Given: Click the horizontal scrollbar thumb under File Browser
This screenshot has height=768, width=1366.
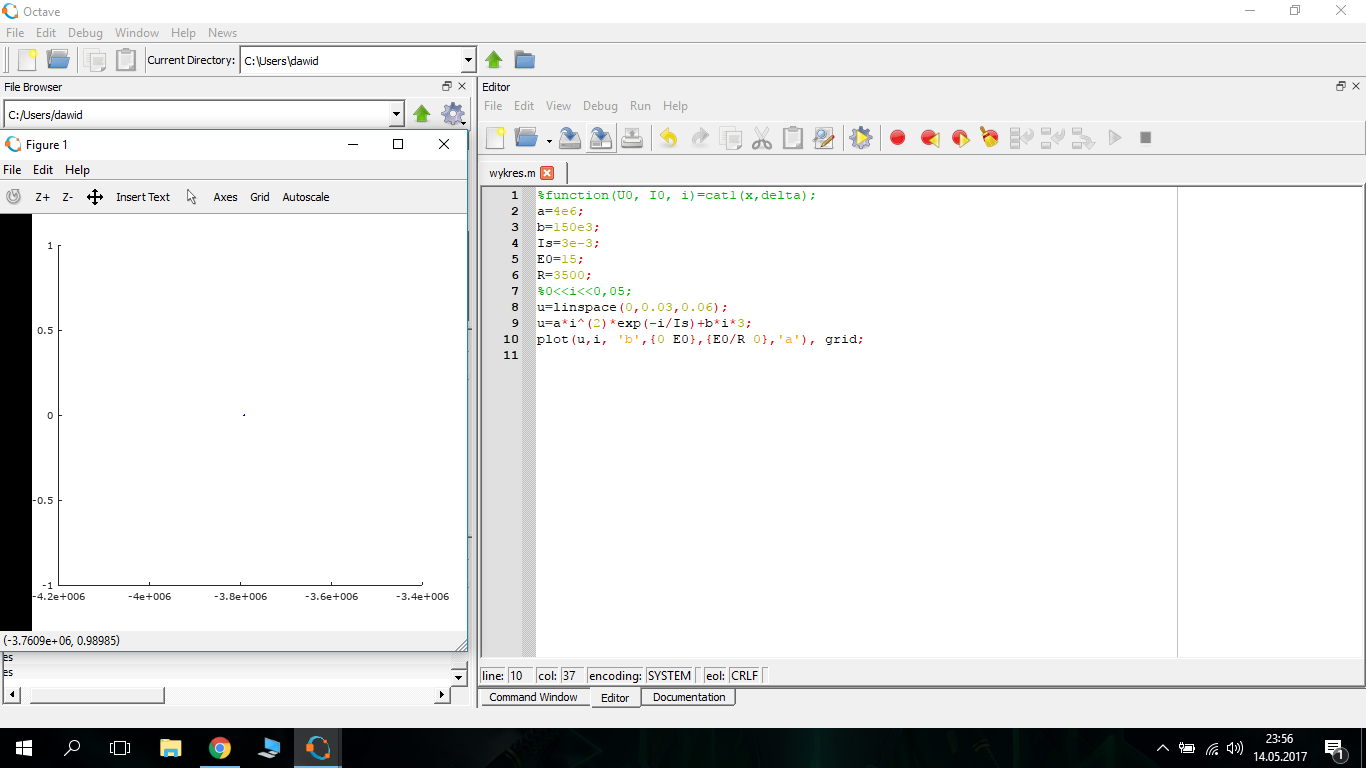Looking at the screenshot, I should click(97, 695).
